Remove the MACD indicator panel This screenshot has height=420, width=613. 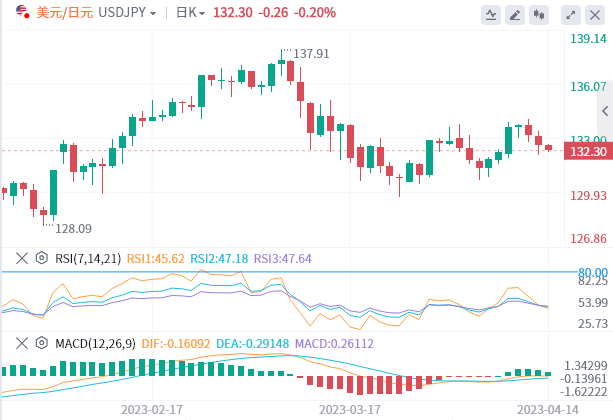click(22, 343)
